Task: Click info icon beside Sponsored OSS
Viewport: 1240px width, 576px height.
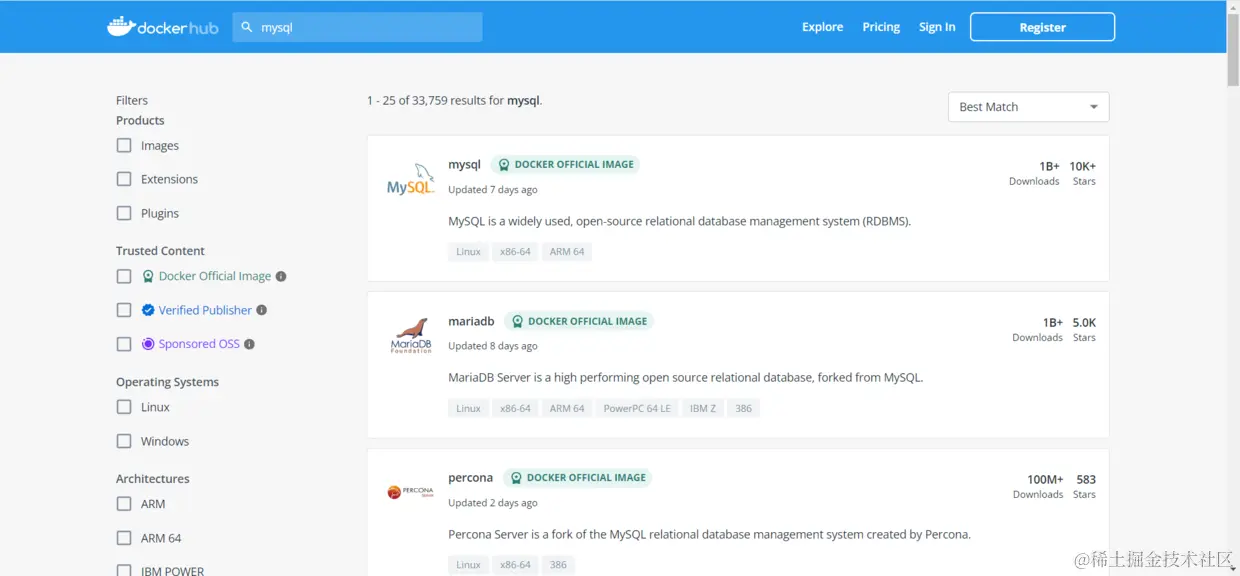Action: (249, 344)
